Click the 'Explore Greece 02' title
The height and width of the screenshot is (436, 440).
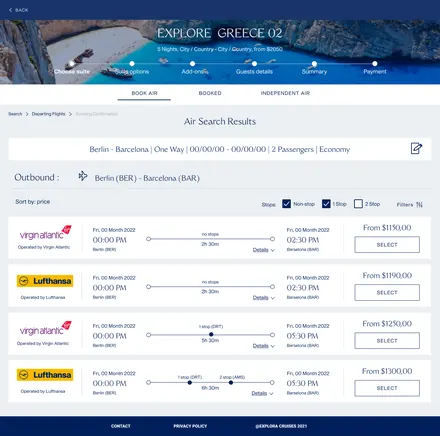click(x=220, y=33)
